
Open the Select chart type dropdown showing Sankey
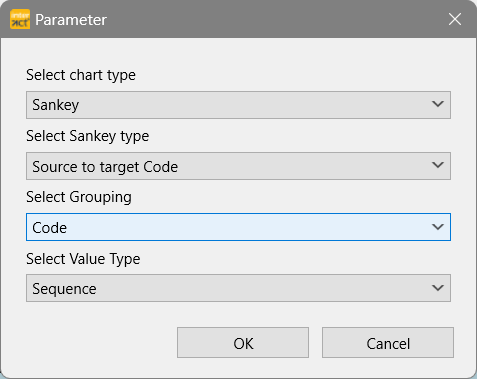click(x=238, y=105)
